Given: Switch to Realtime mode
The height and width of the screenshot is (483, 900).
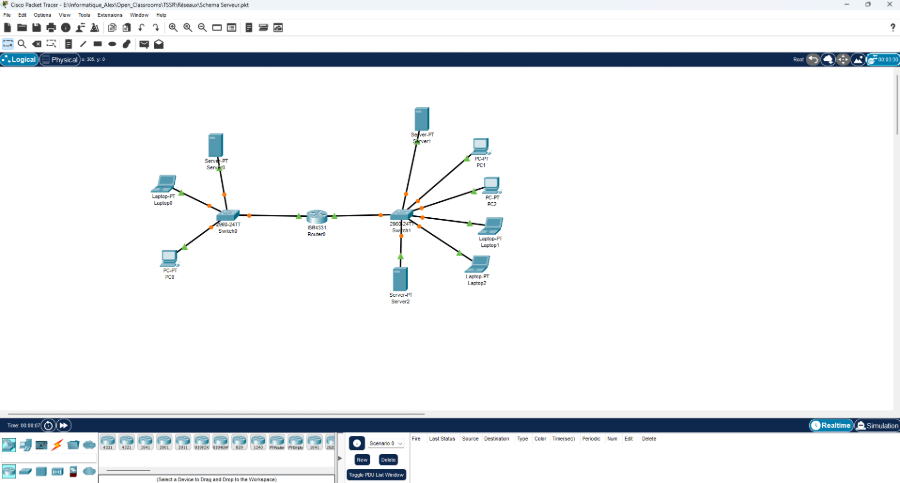Looking at the screenshot, I should pos(831,426).
